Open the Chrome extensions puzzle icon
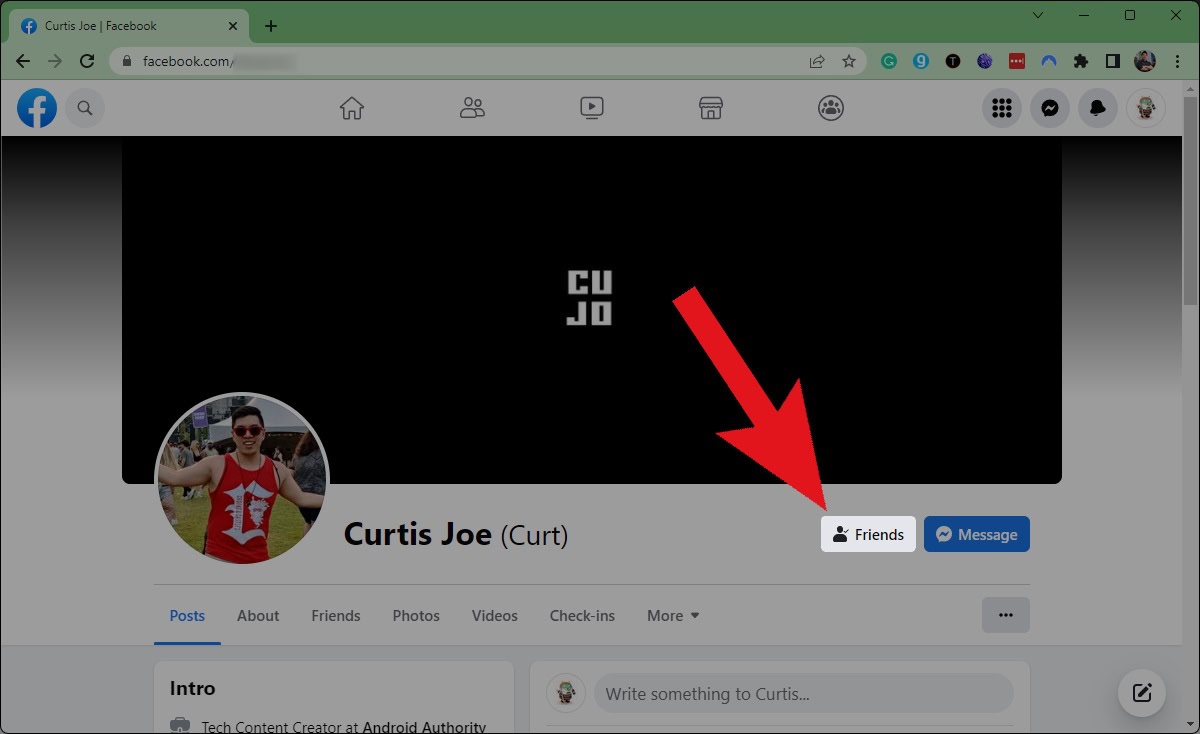The image size is (1200, 734). click(1080, 61)
